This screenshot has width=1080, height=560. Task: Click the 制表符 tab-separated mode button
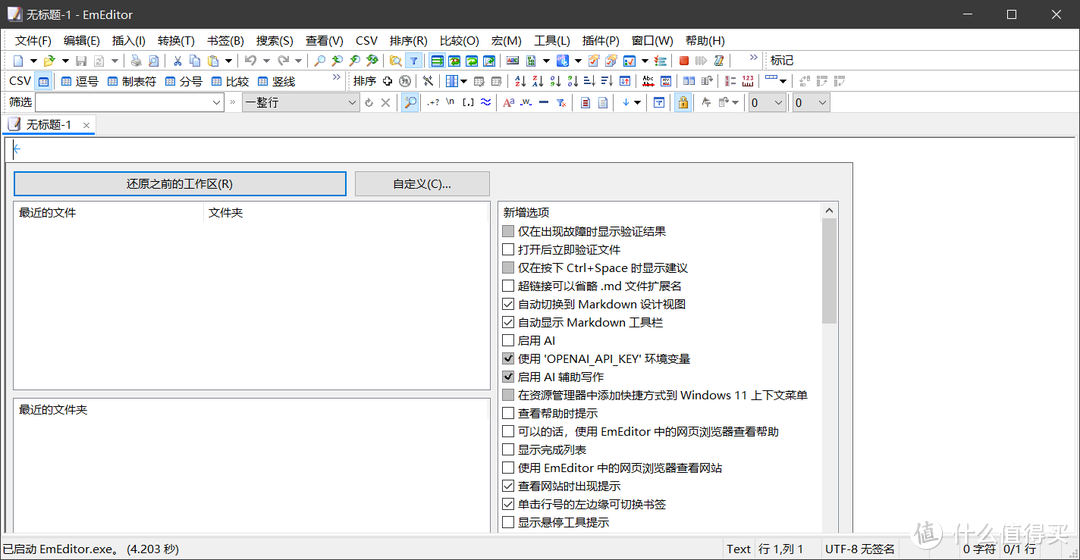pos(132,81)
